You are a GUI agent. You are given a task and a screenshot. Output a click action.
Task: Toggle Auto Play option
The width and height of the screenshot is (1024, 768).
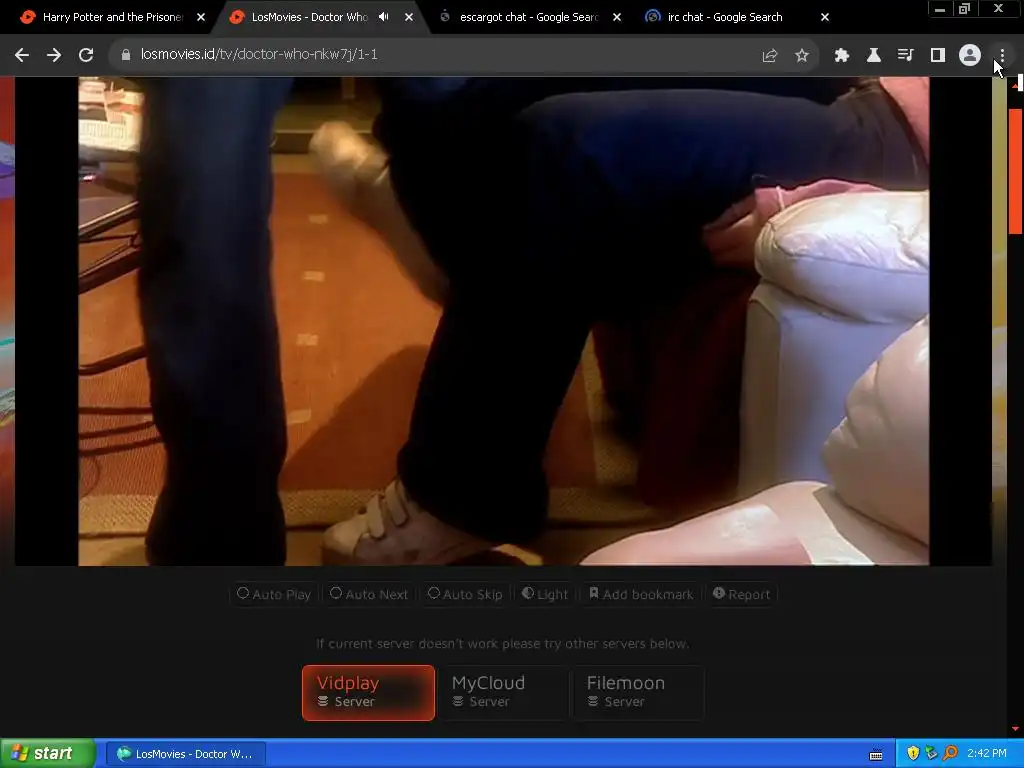(x=274, y=594)
